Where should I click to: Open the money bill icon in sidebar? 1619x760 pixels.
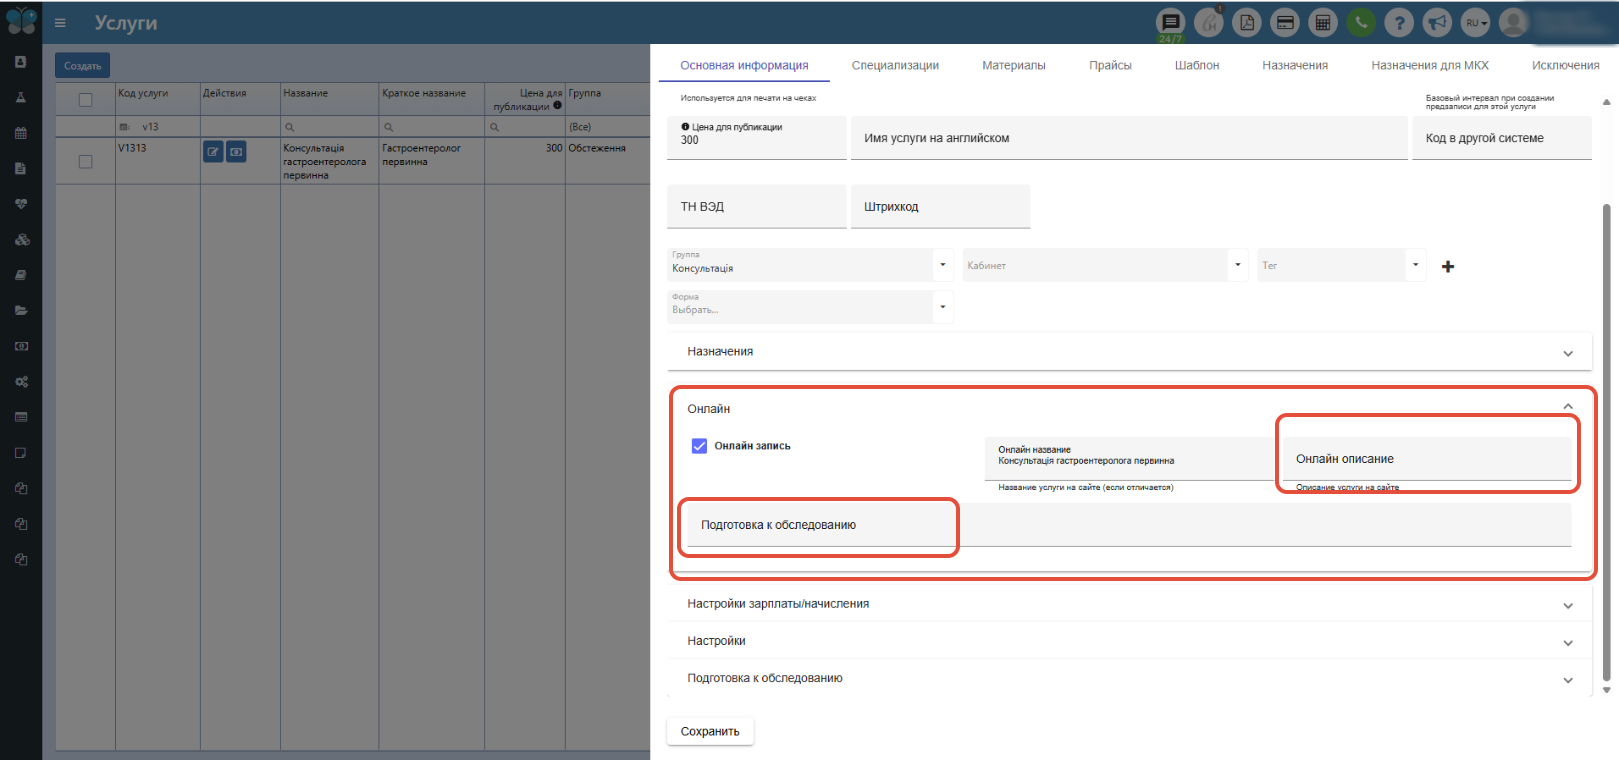click(x=21, y=346)
